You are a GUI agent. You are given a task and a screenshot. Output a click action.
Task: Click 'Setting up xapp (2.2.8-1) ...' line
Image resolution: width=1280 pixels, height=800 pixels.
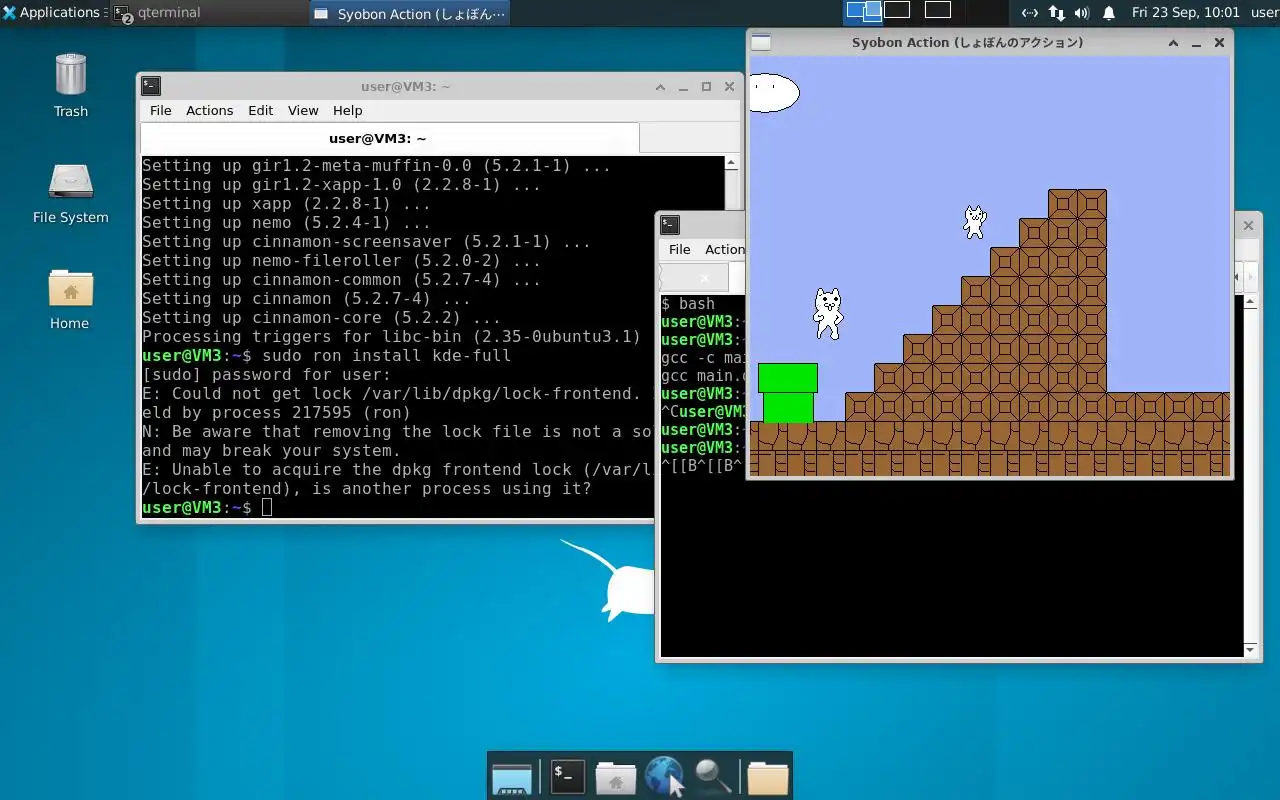coord(286,204)
